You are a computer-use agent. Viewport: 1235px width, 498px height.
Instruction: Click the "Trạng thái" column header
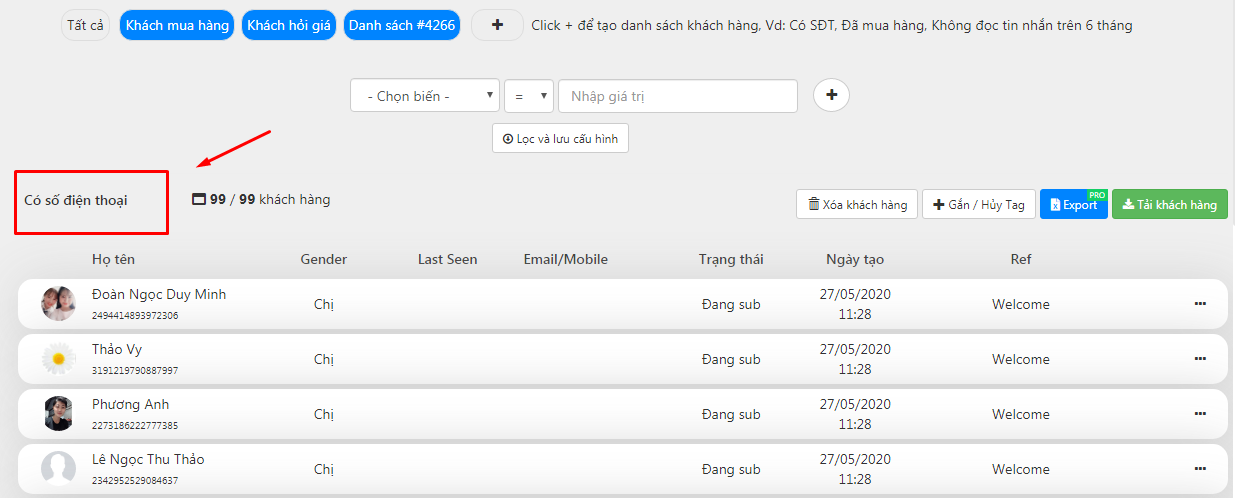tap(731, 259)
